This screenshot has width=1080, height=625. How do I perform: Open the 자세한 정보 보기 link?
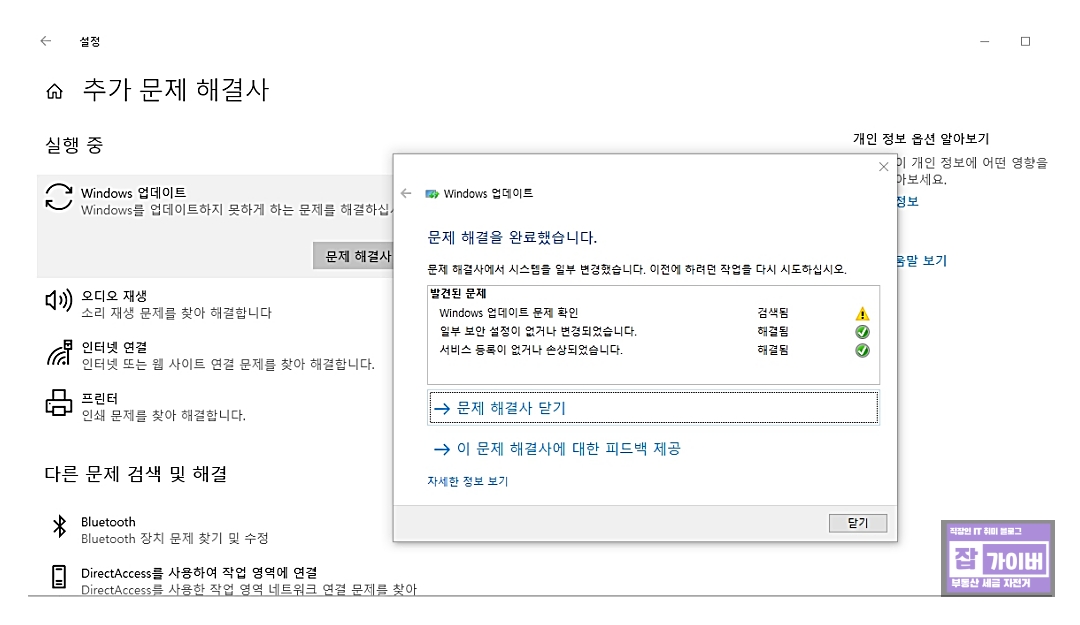click(466, 481)
